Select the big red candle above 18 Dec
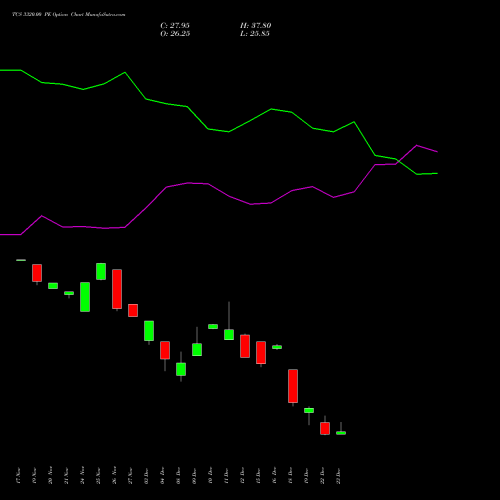This screenshot has width=500, height=500. tap(293, 386)
